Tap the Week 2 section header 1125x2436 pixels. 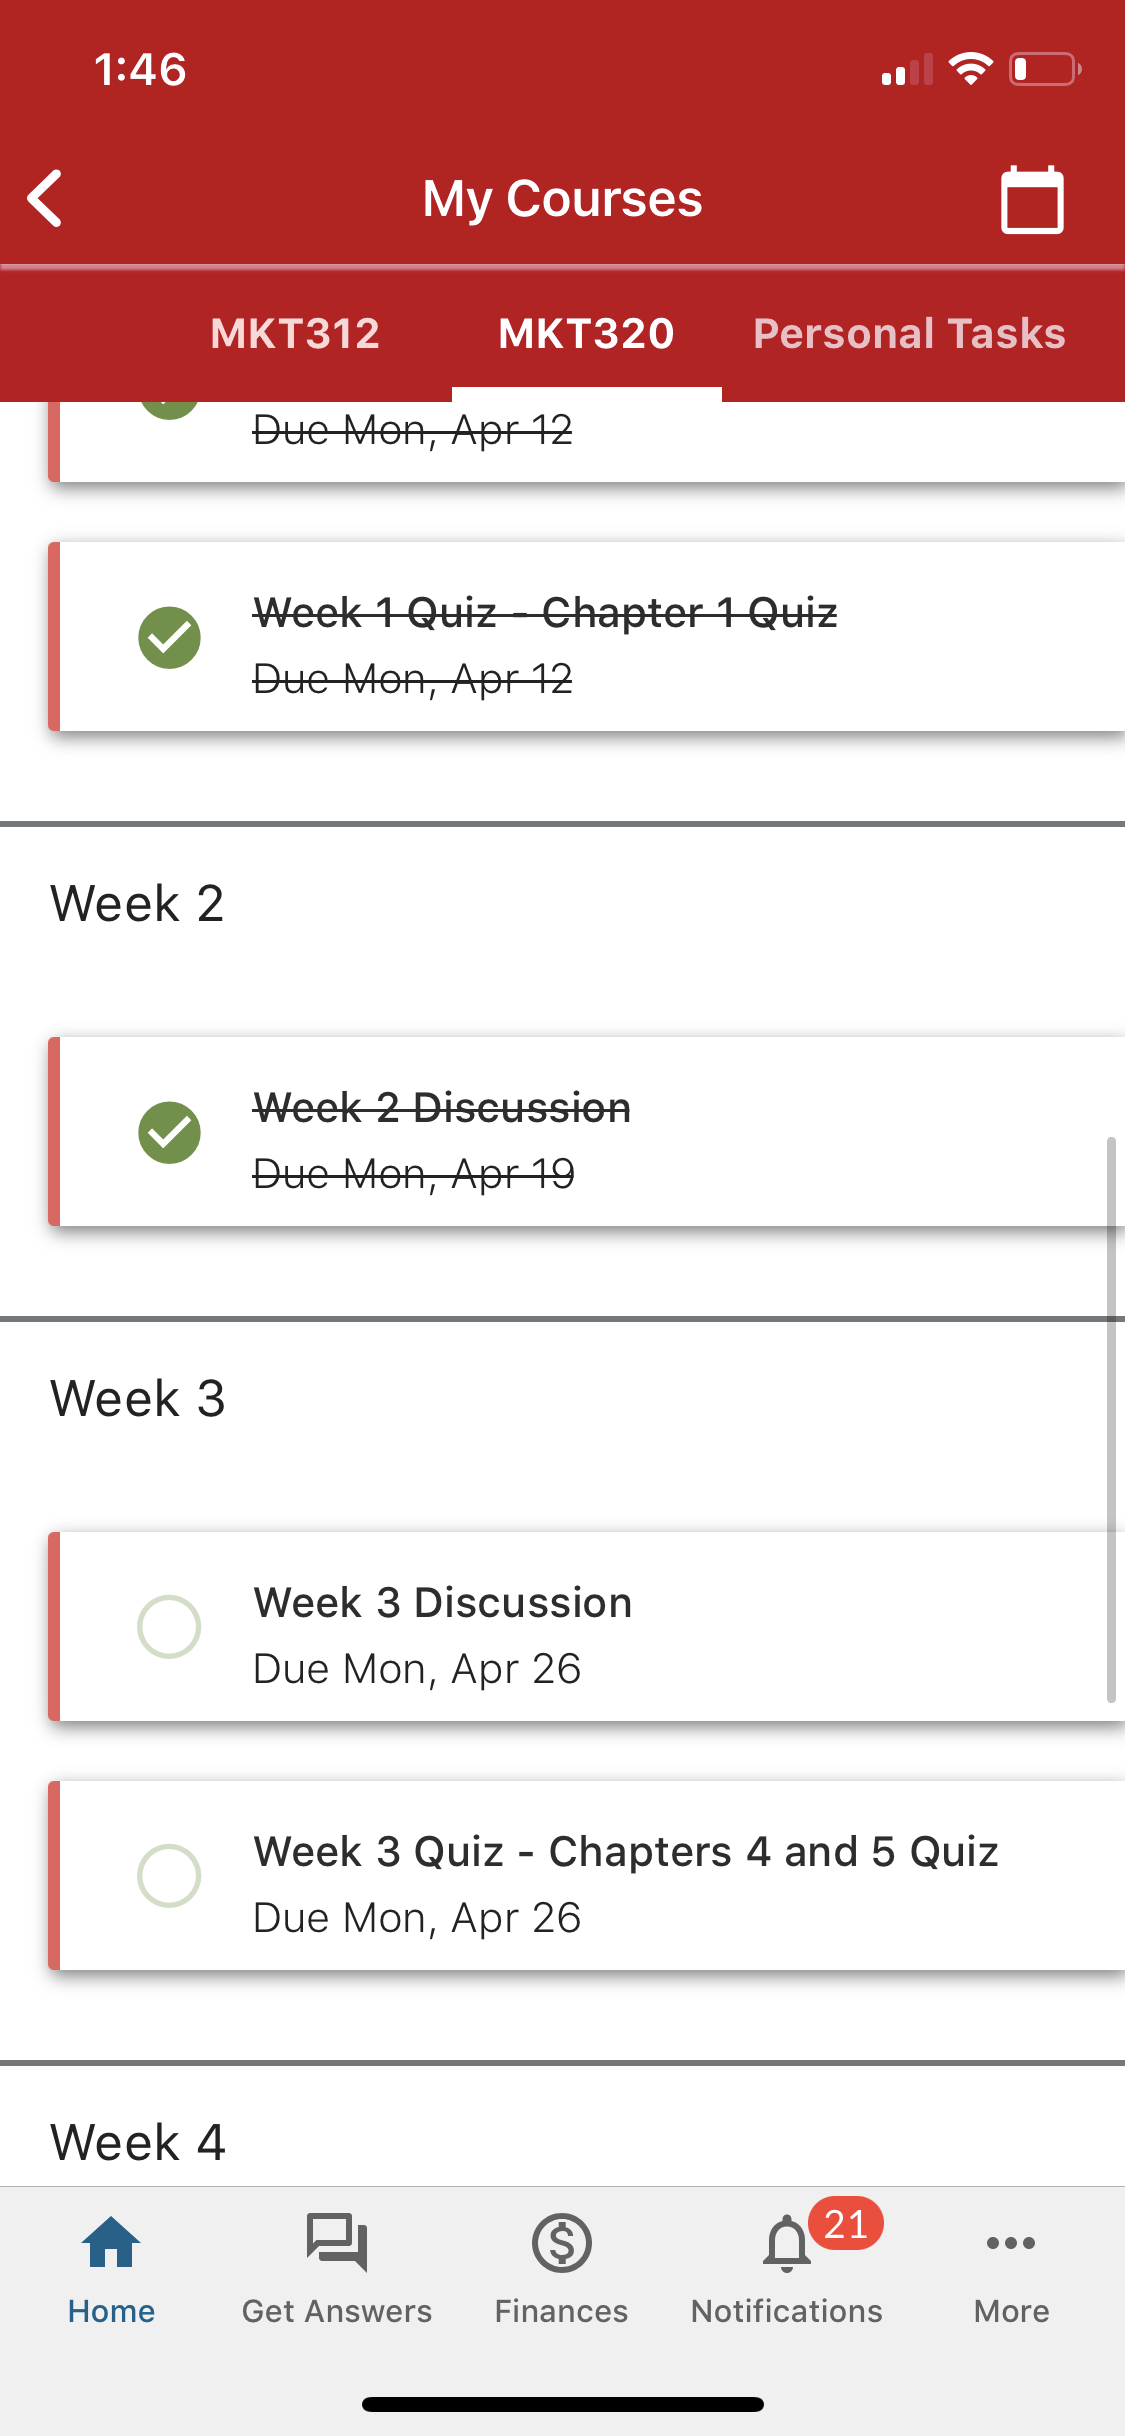pyautogui.click(x=138, y=904)
